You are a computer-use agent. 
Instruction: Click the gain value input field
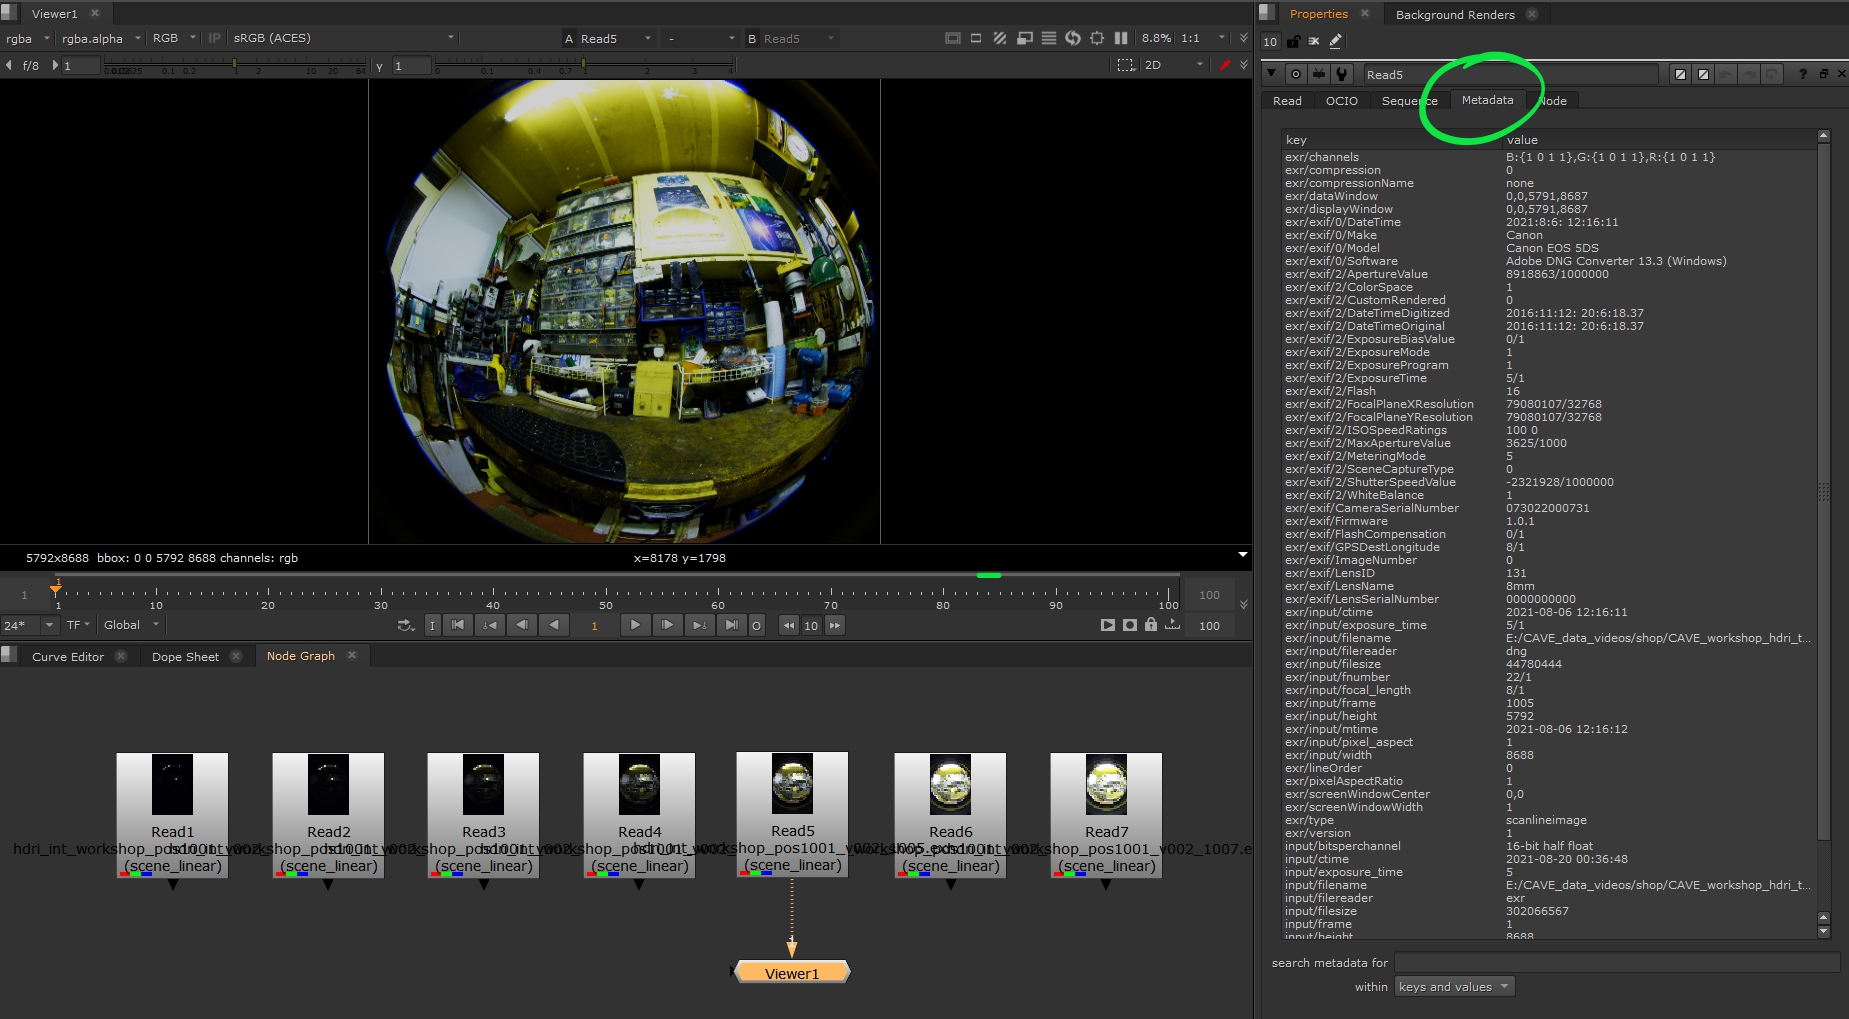[81, 65]
